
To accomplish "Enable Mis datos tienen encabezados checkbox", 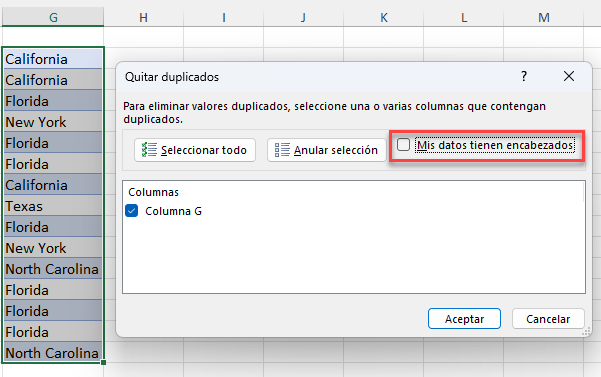I will click(x=403, y=145).
